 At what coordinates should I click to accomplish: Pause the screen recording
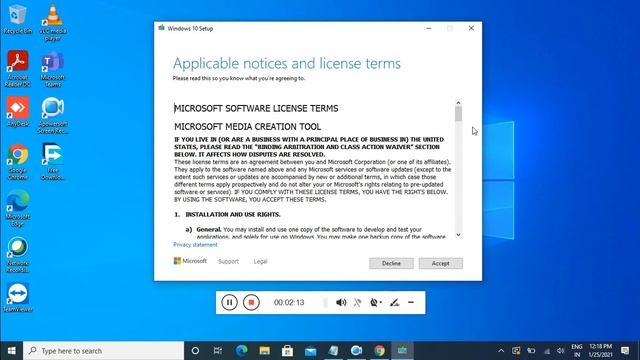point(229,302)
